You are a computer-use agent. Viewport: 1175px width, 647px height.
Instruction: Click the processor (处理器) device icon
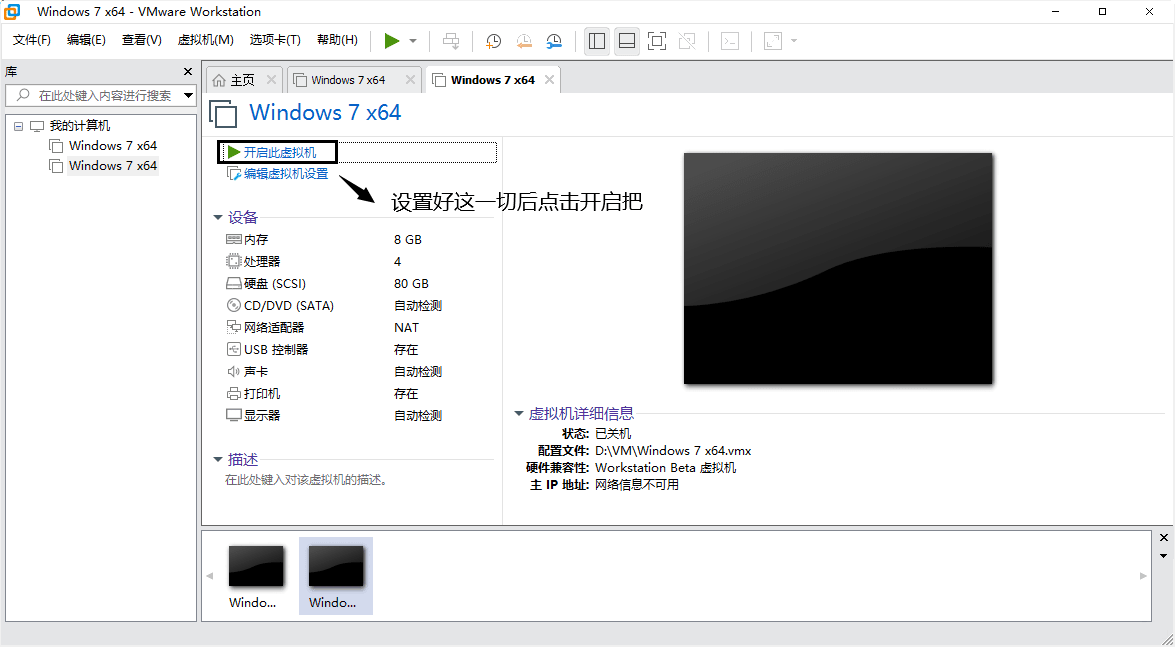[234, 262]
